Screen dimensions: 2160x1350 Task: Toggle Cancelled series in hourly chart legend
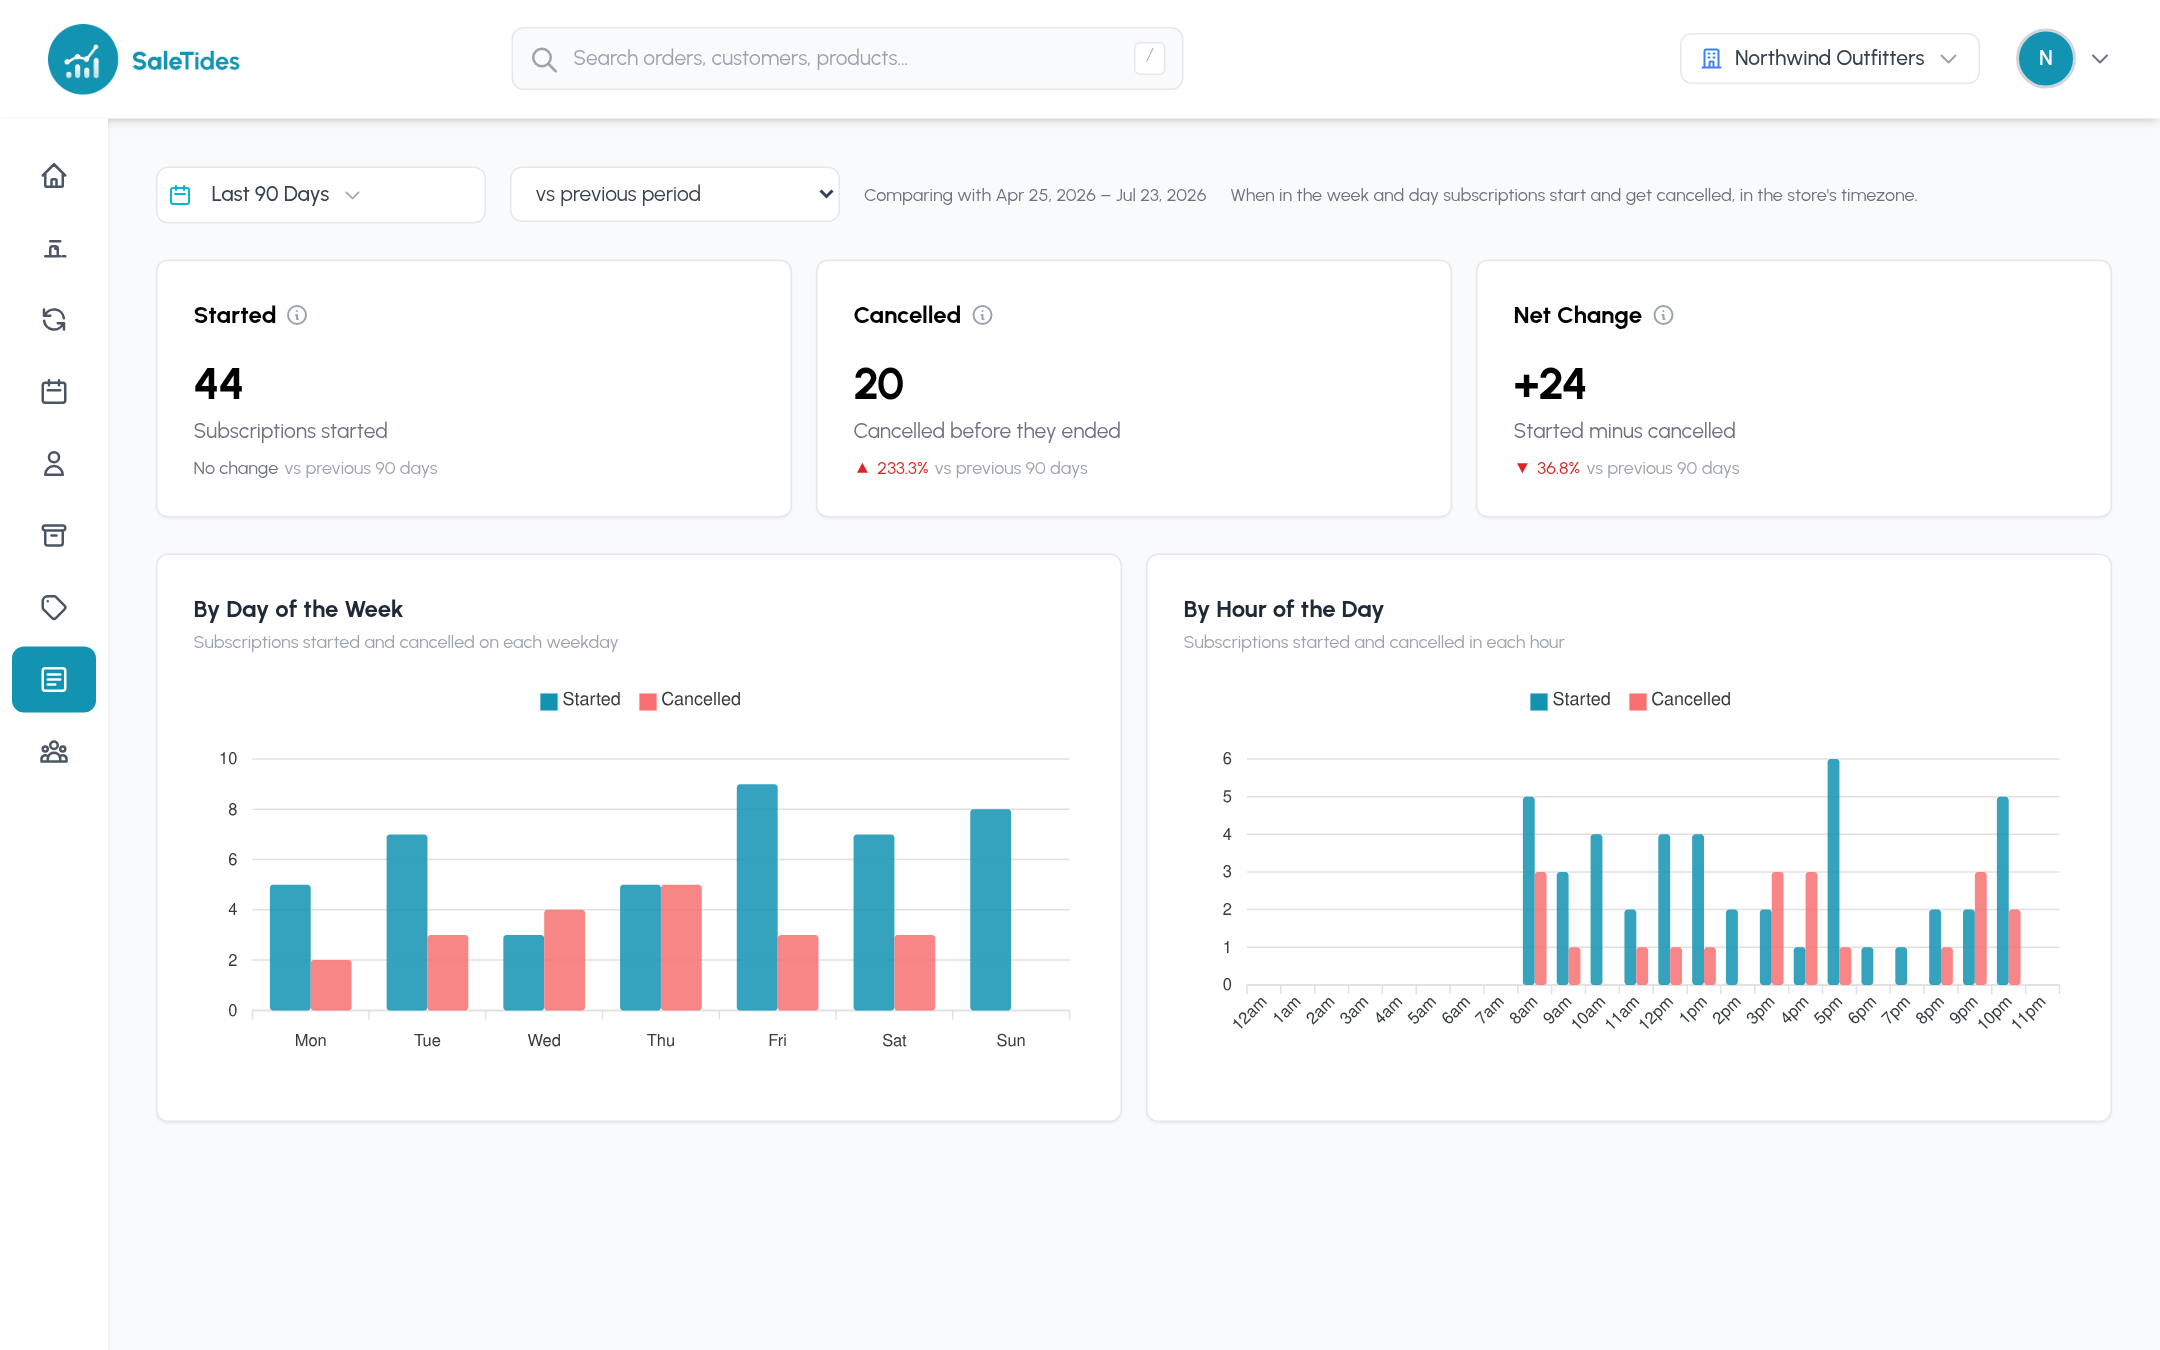[x=1680, y=700]
